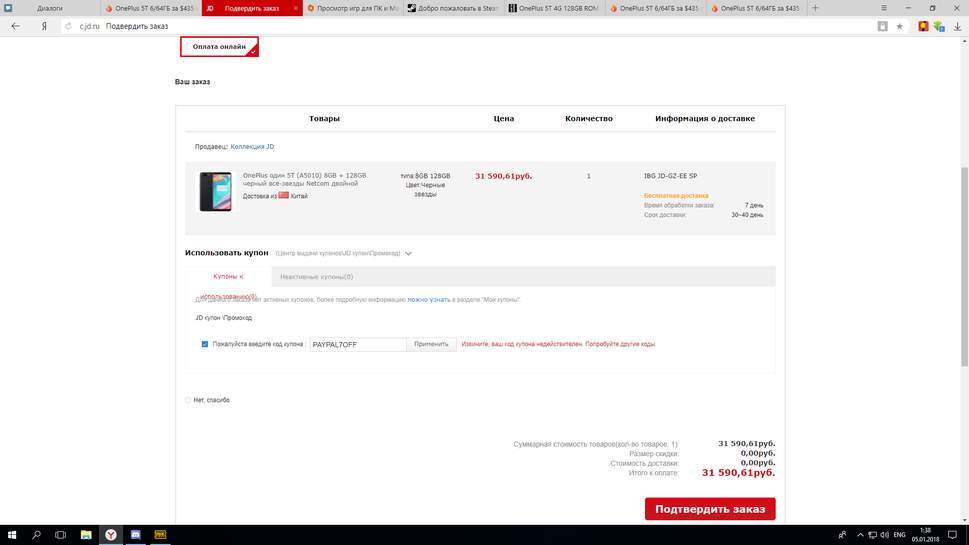The height and width of the screenshot is (545, 969).
Task: Click Попробуйте другие коды text
Action: tap(620, 344)
